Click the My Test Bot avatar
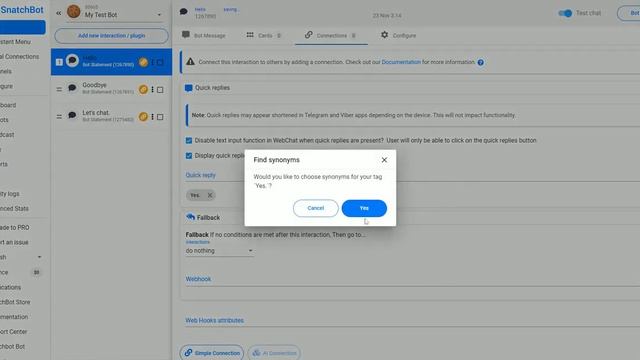The height and width of the screenshot is (360, 640). coord(74,11)
